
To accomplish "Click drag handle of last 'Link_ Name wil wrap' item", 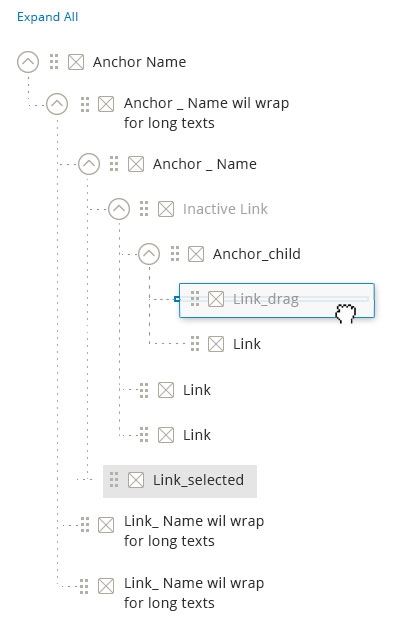I will point(84,586).
